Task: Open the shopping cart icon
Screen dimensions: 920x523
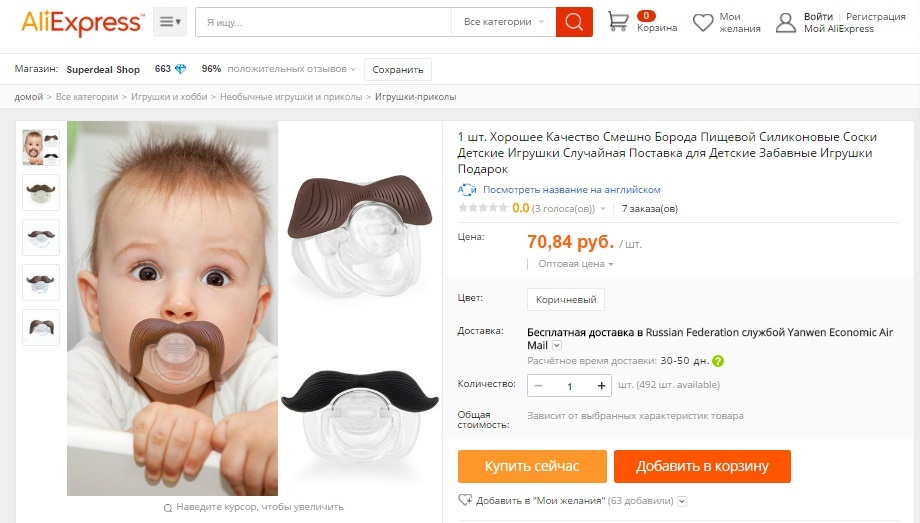Action: click(619, 21)
